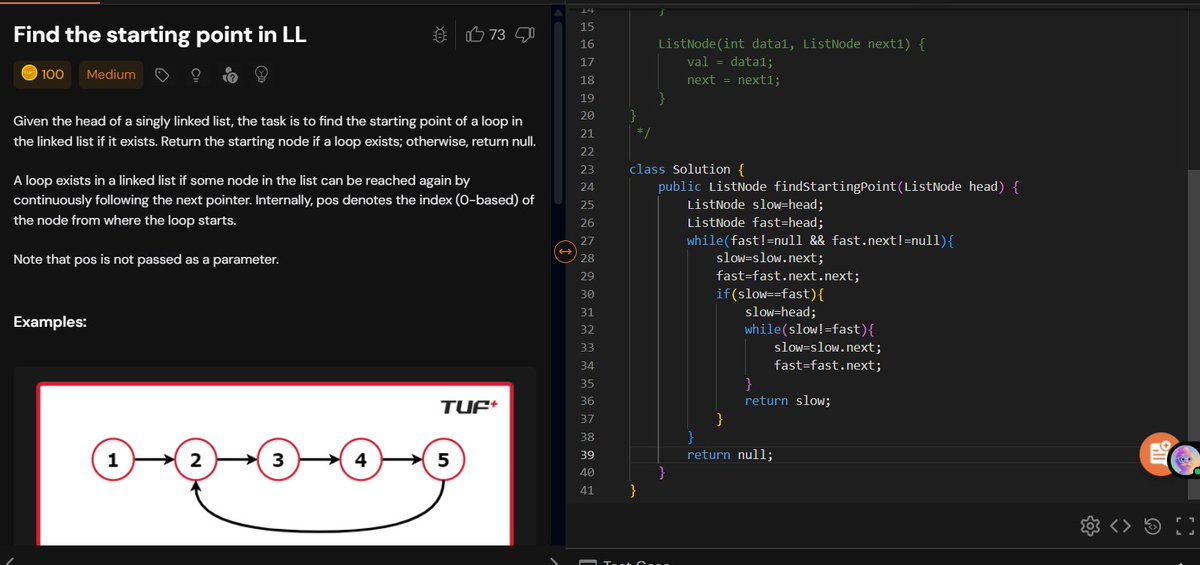This screenshot has height=565, width=1200.
Task: Like the problem with thumbs up
Action: pos(475,35)
